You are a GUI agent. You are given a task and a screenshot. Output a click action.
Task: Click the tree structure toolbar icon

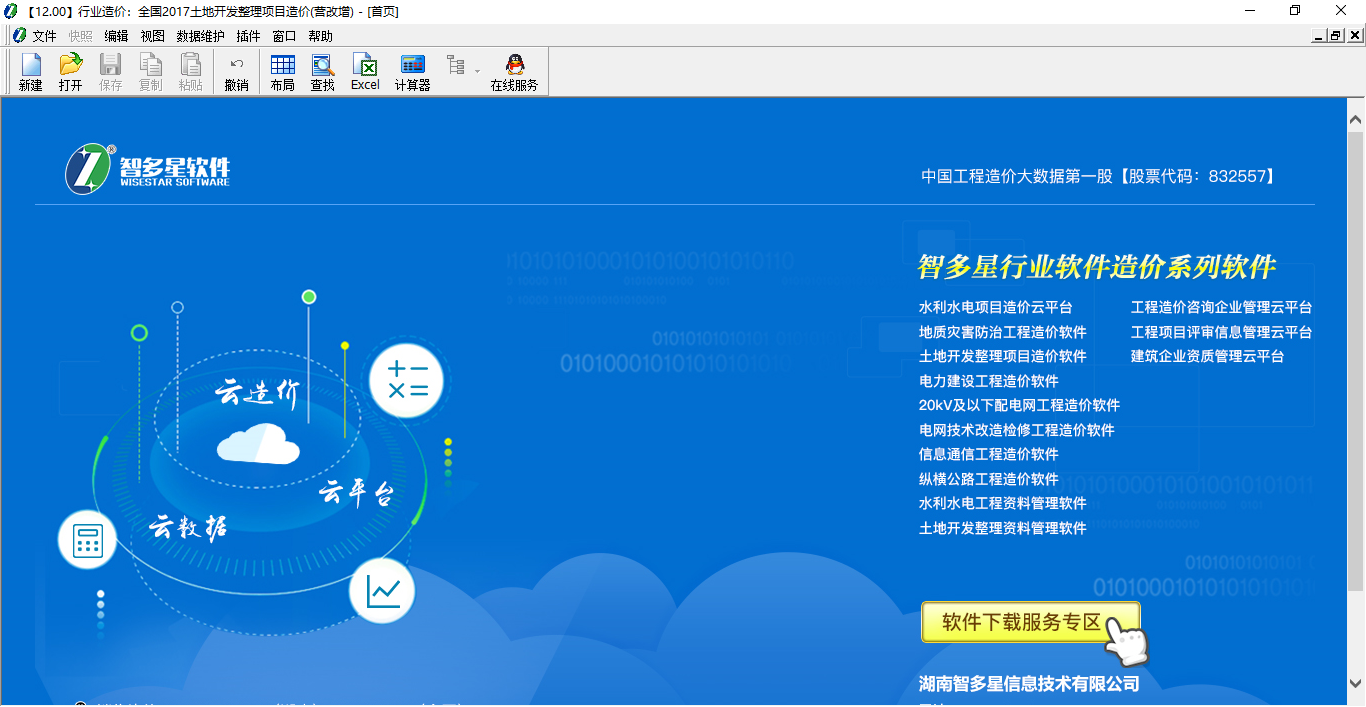pos(456,67)
